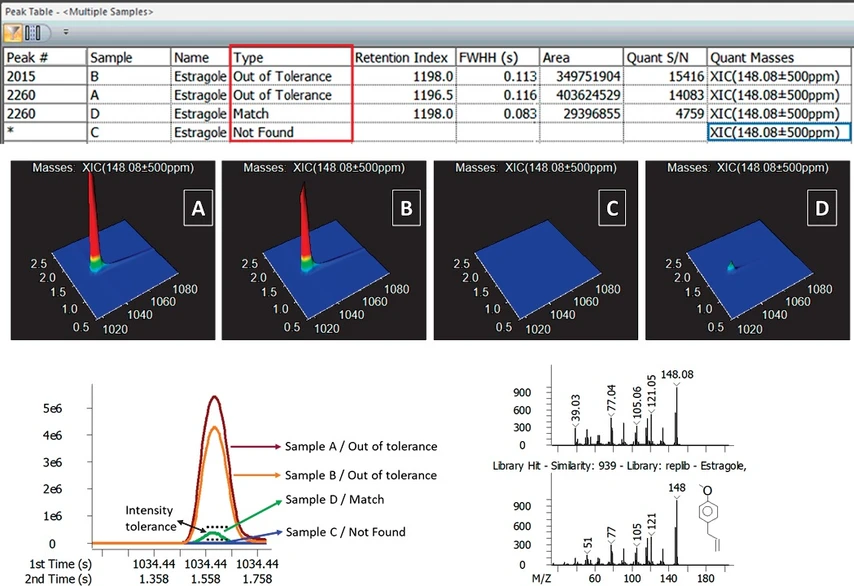Open the toolbar customize dropdown arrow

coord(65,32)
